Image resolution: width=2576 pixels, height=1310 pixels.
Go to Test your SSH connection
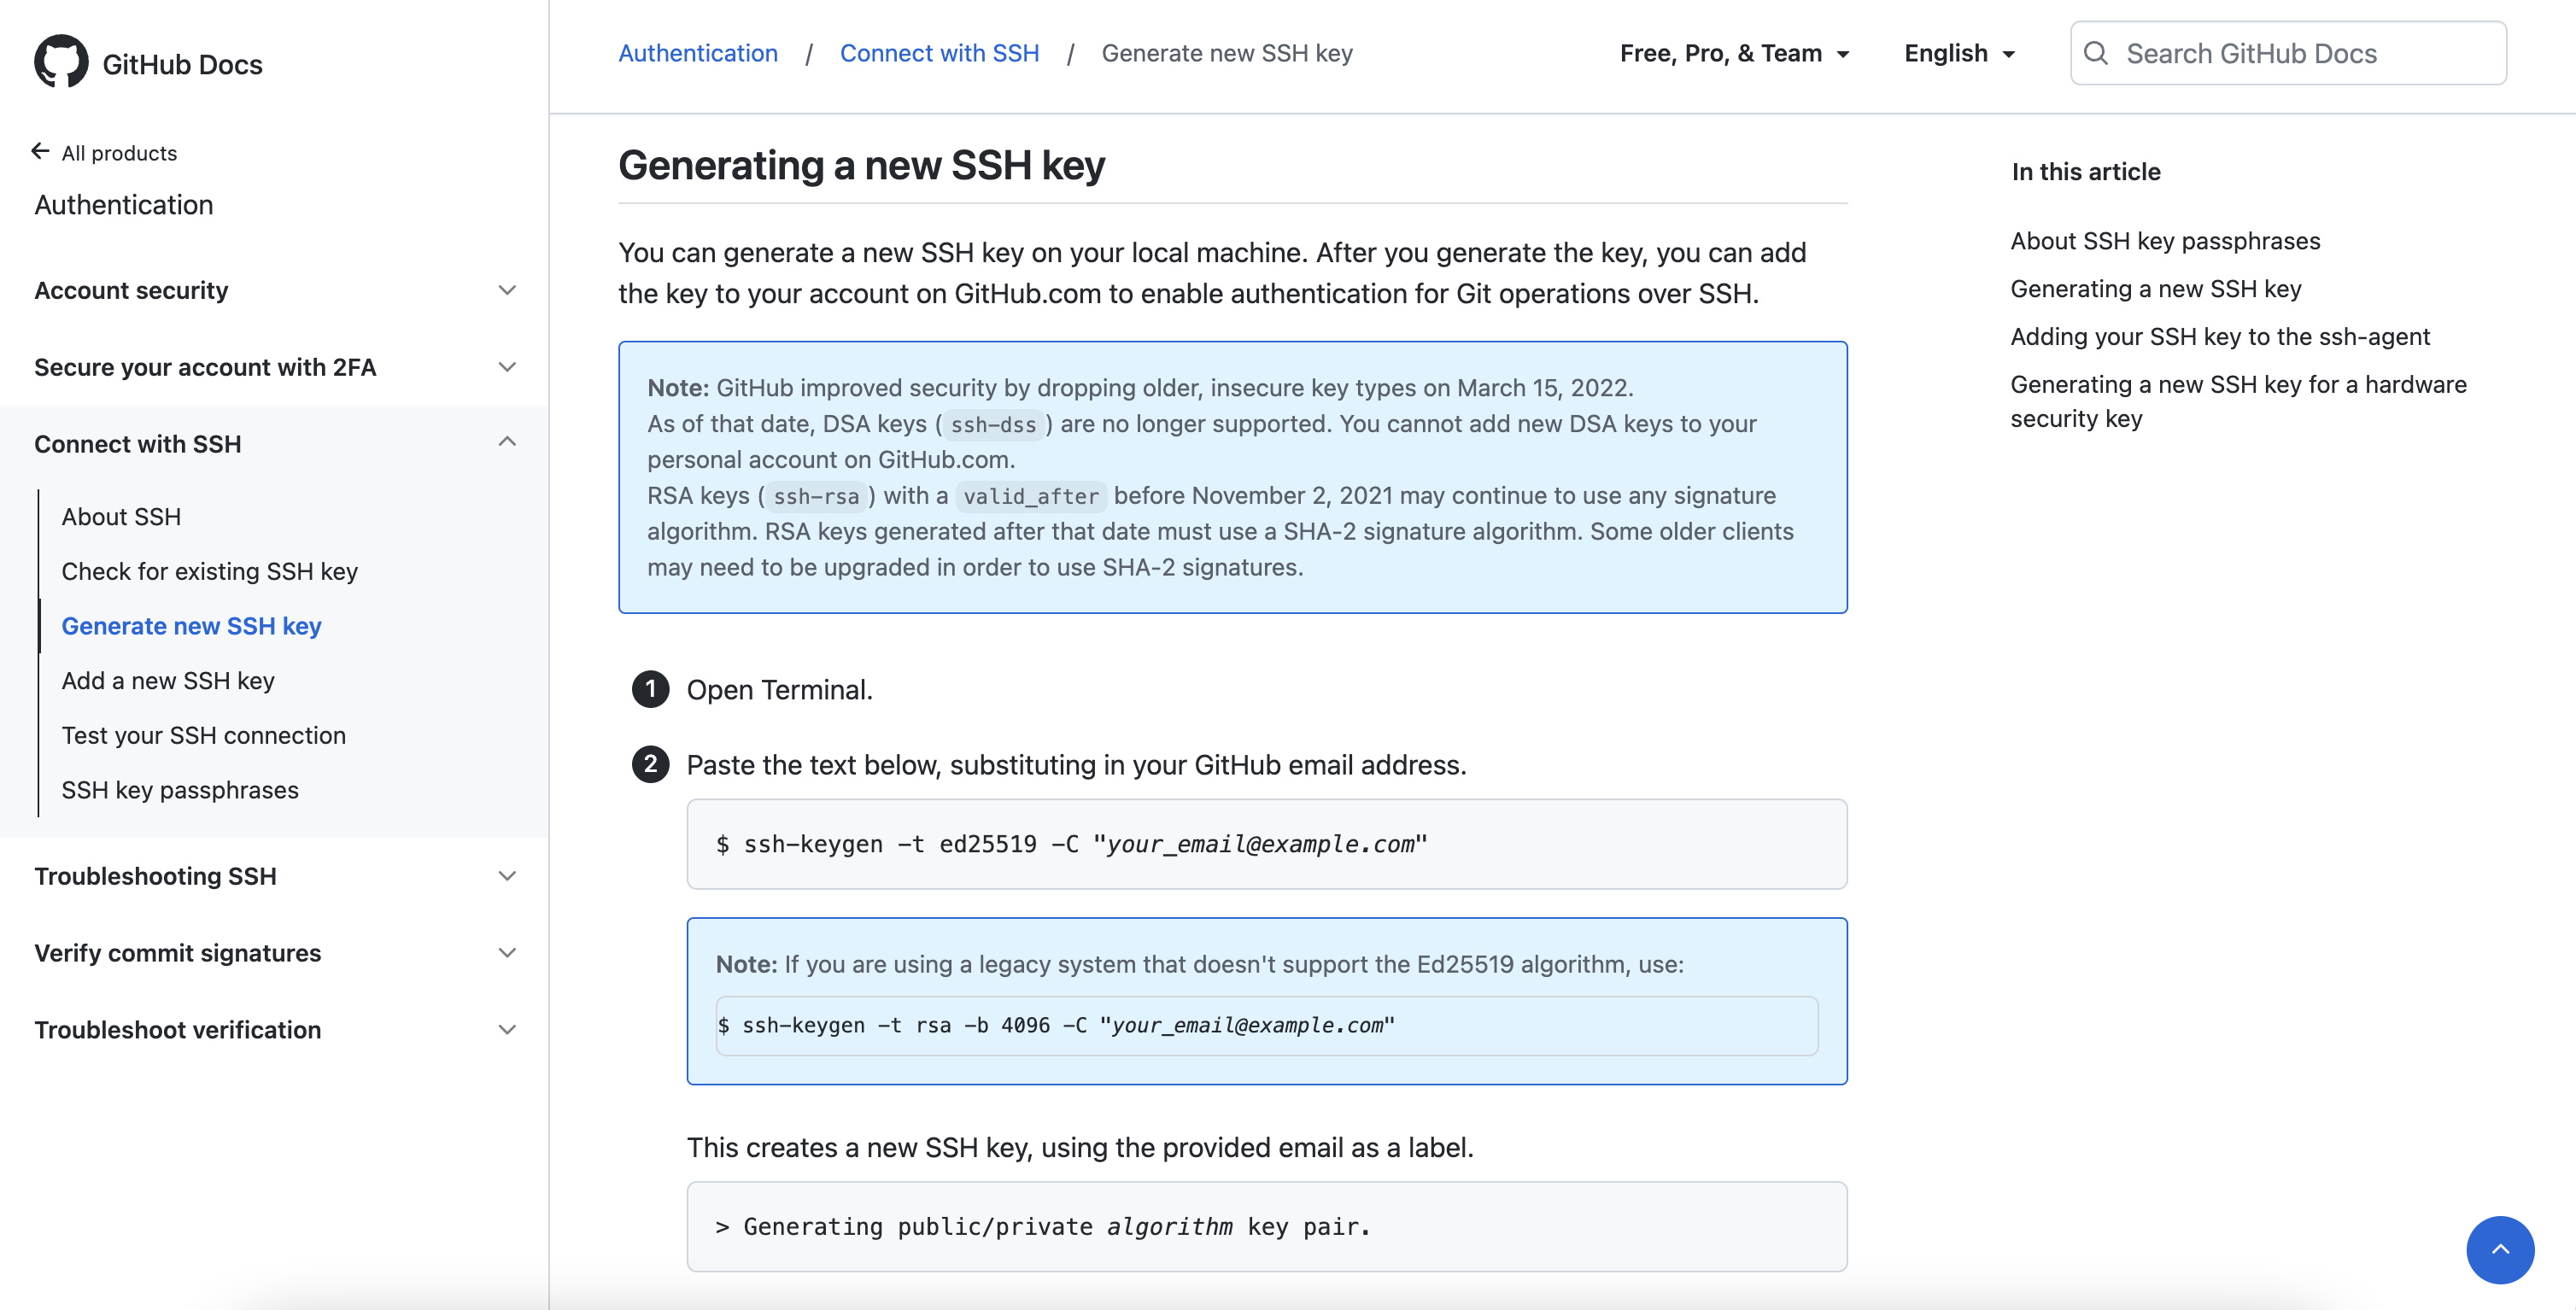pyautogui.click(x=203, y=736)
